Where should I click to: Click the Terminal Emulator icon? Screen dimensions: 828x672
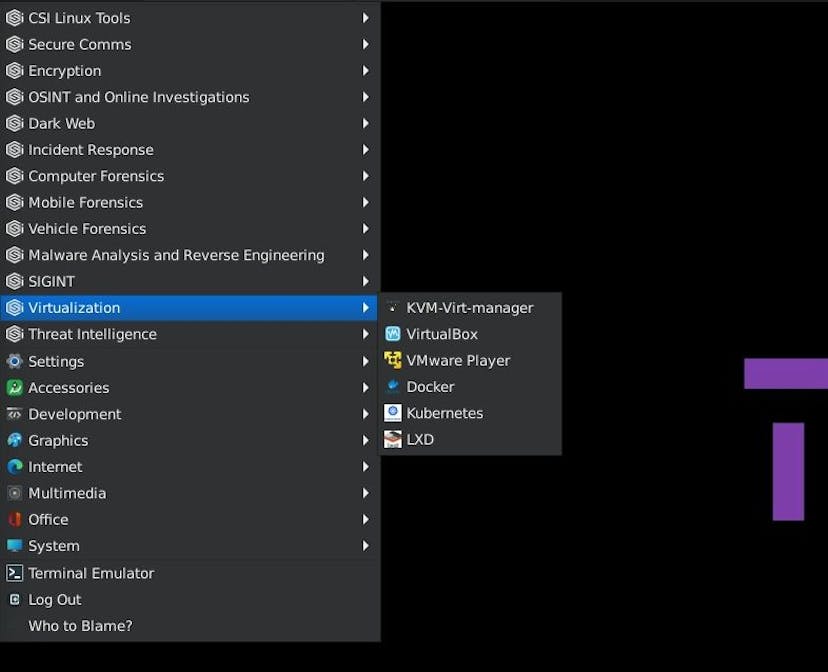pos(14,573)
